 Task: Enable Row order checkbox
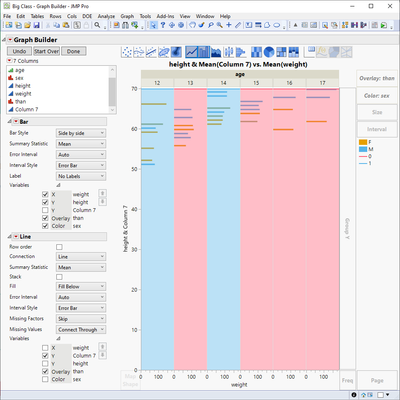59,247
